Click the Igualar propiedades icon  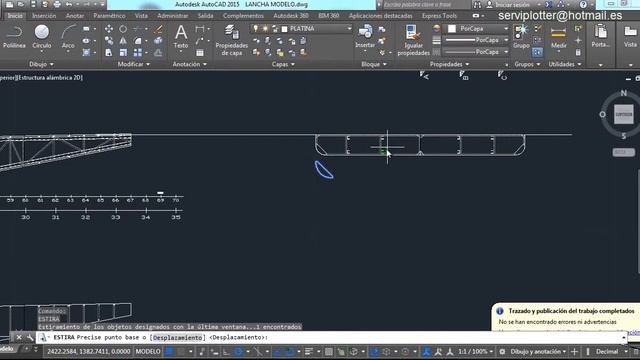[x=413, y=40]
